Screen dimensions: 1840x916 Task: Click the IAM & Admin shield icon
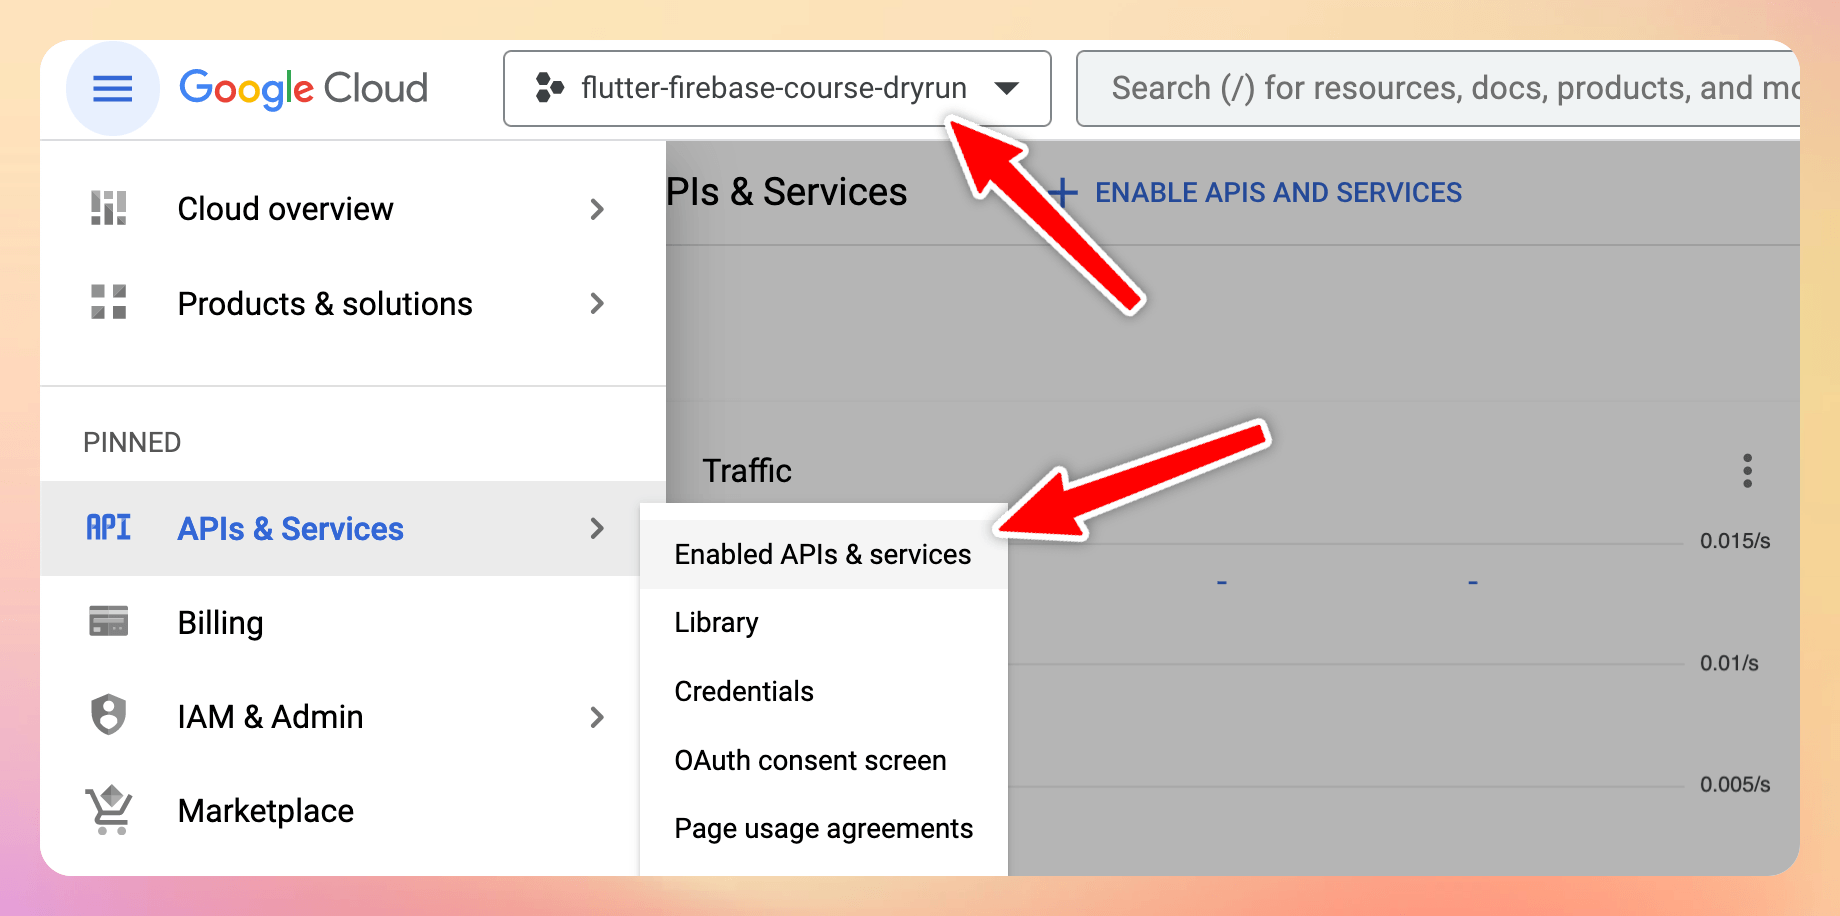pos(108,715)
